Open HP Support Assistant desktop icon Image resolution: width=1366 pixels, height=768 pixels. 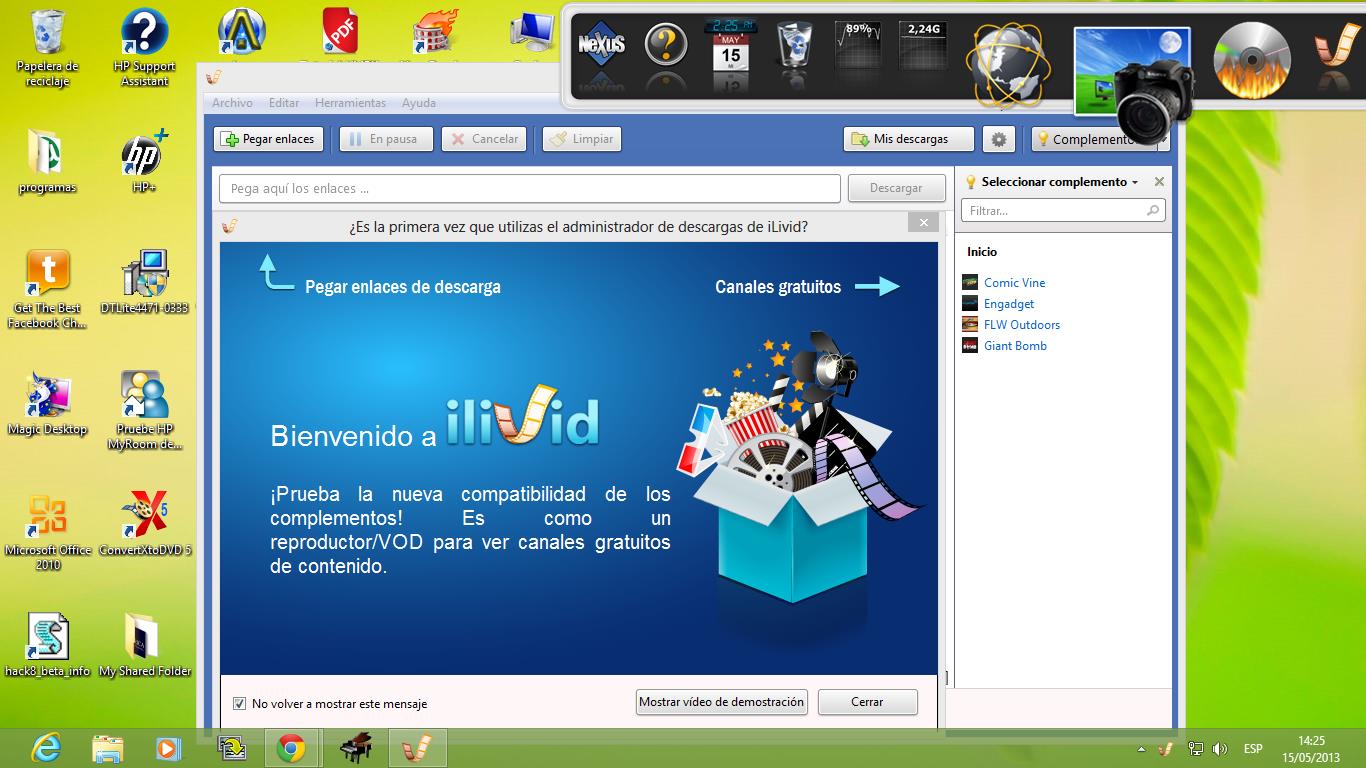click(144, 47)
